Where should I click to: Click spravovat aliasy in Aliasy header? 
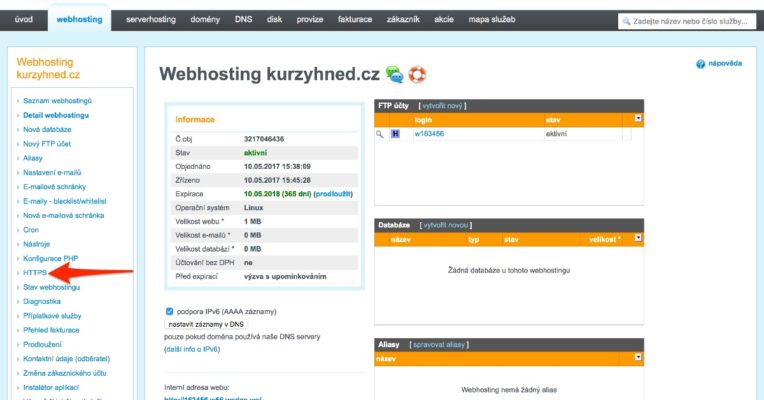[439, 344]
